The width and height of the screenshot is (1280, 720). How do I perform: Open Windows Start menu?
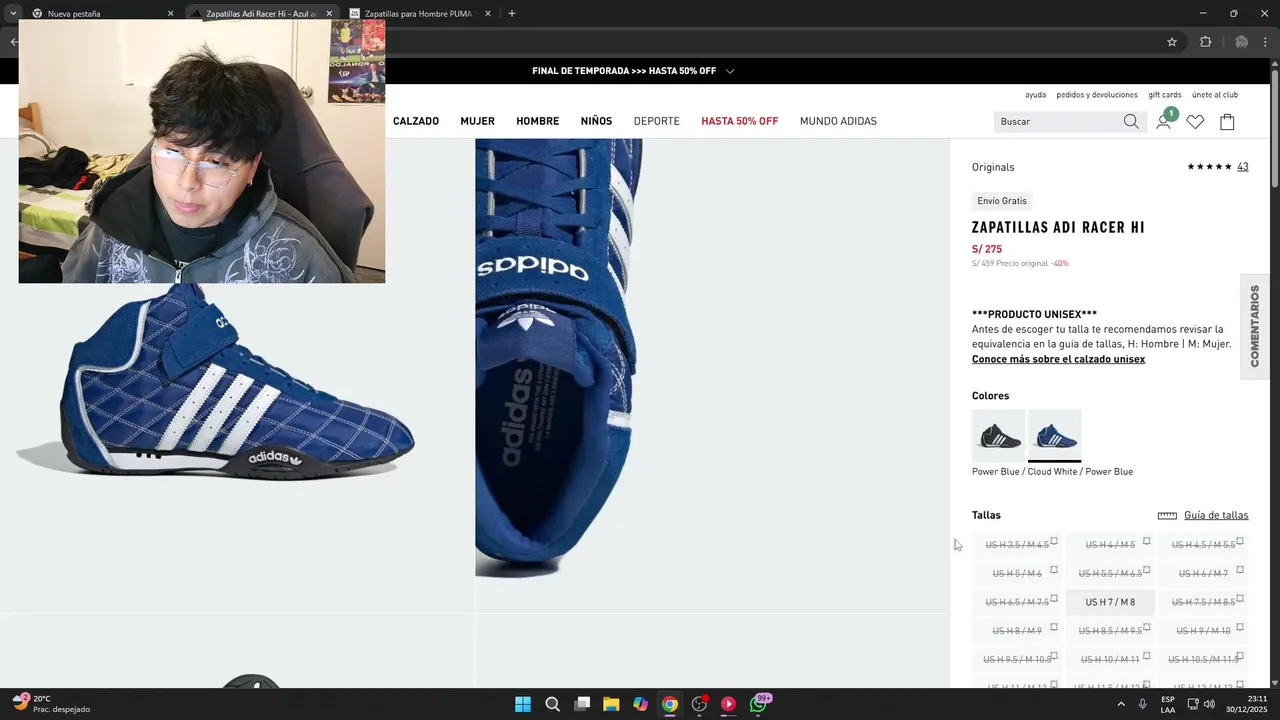point(523,704)
